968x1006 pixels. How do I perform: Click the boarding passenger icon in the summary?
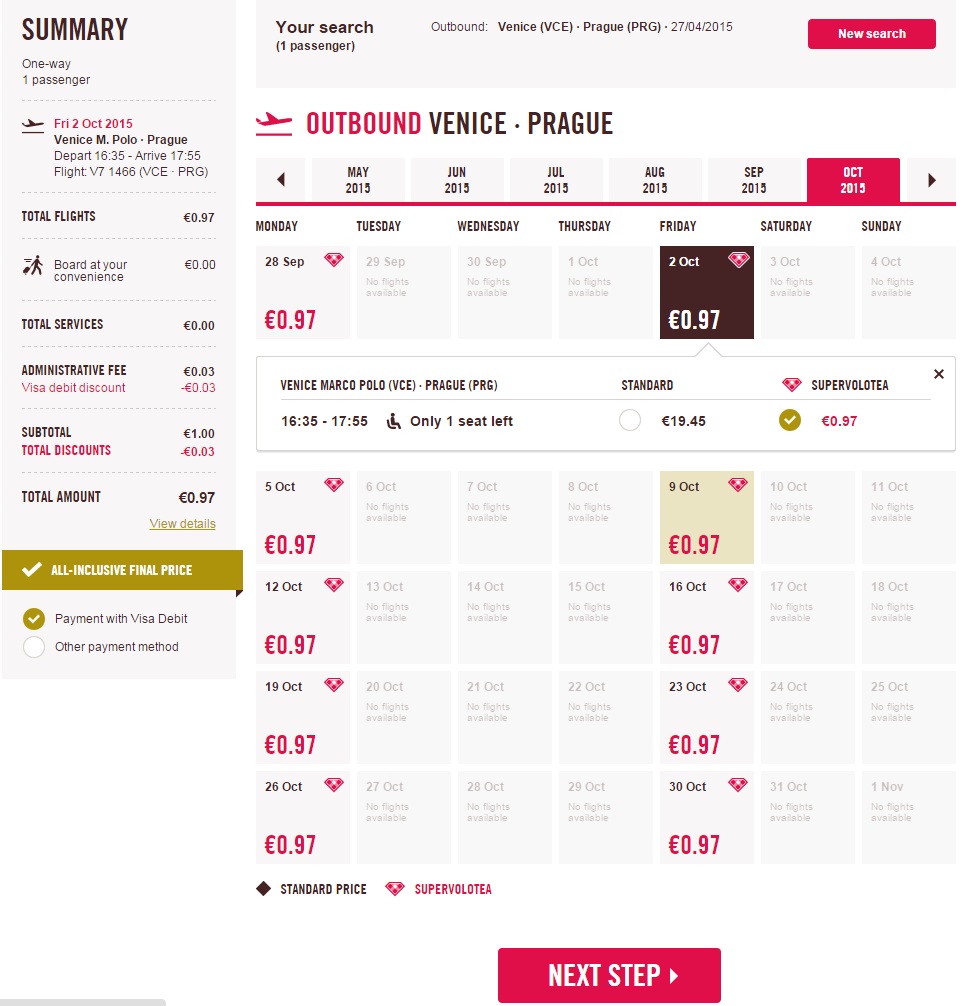(33, 265)
